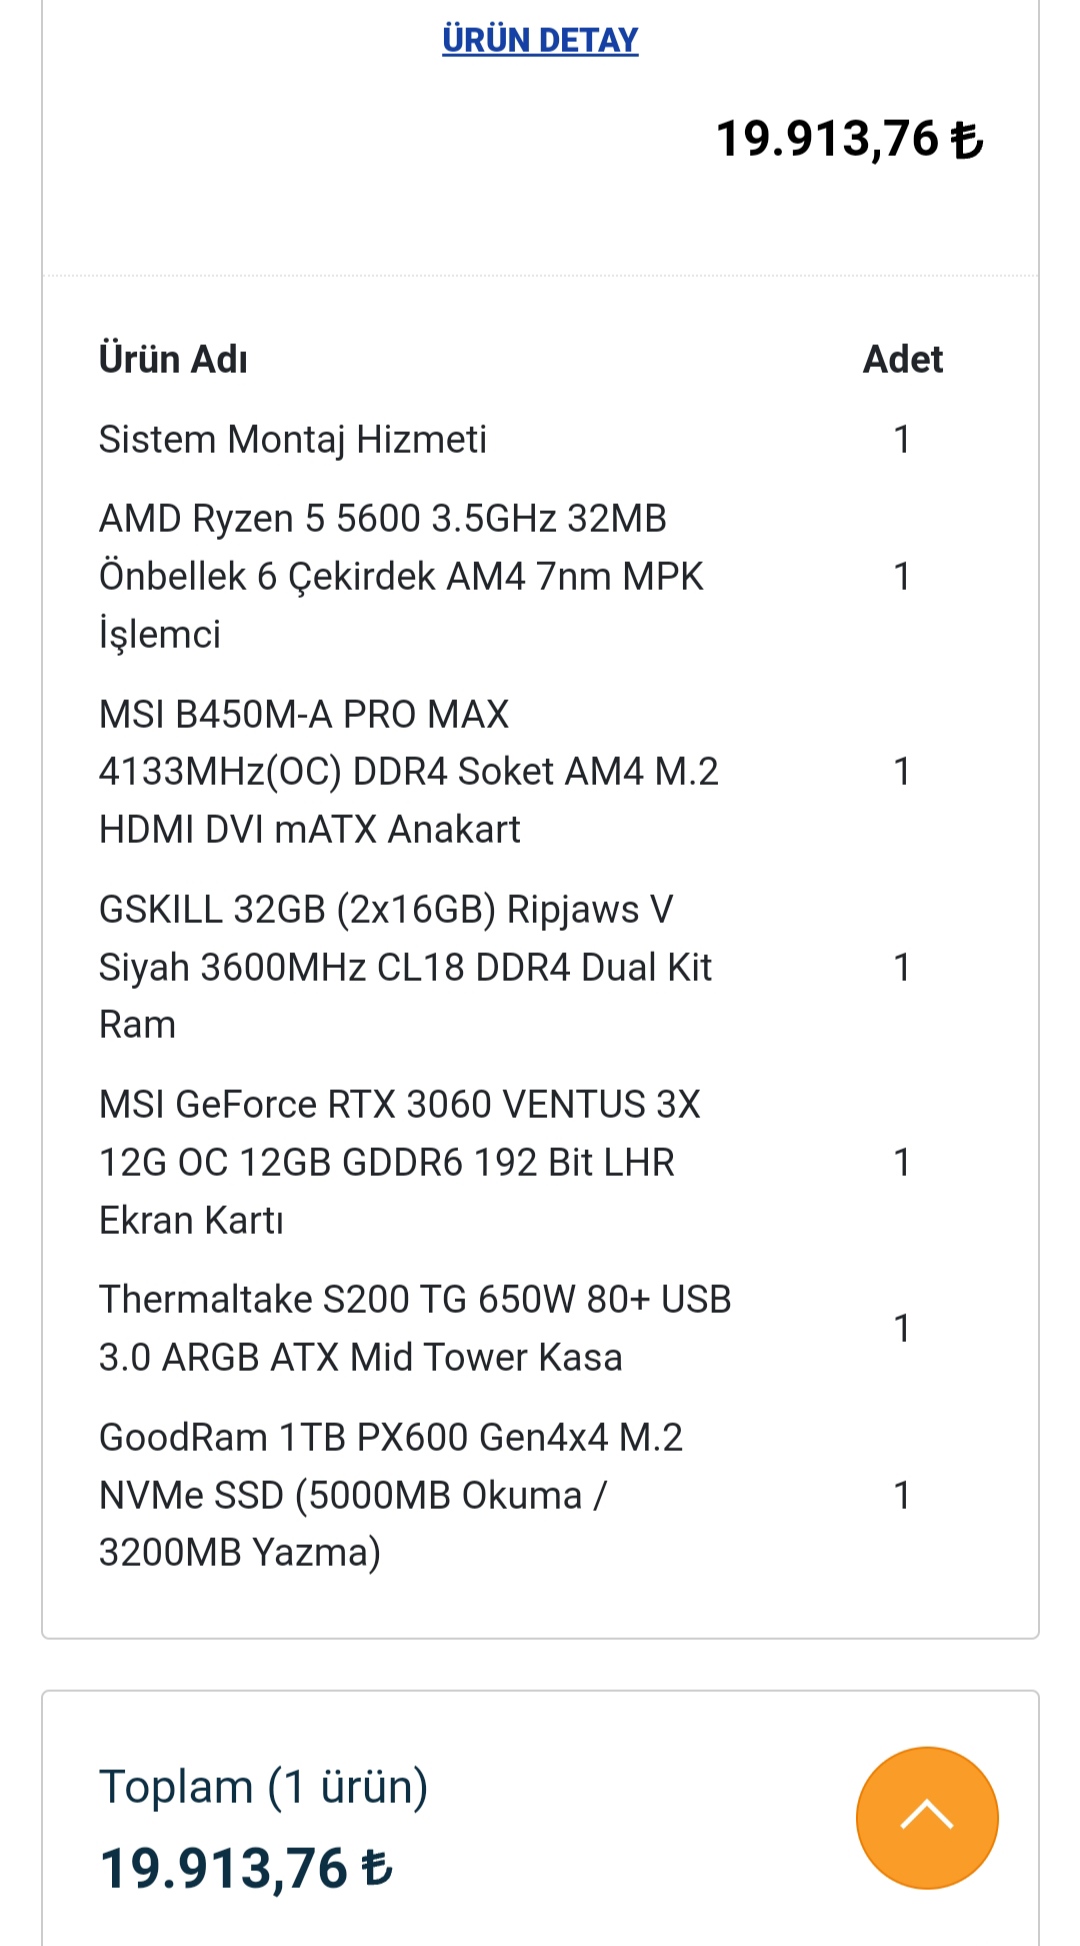Select the Thermaltake S200 TG case item
This screenshot has width=1080, height=1946.
(x=415, y=1328)
